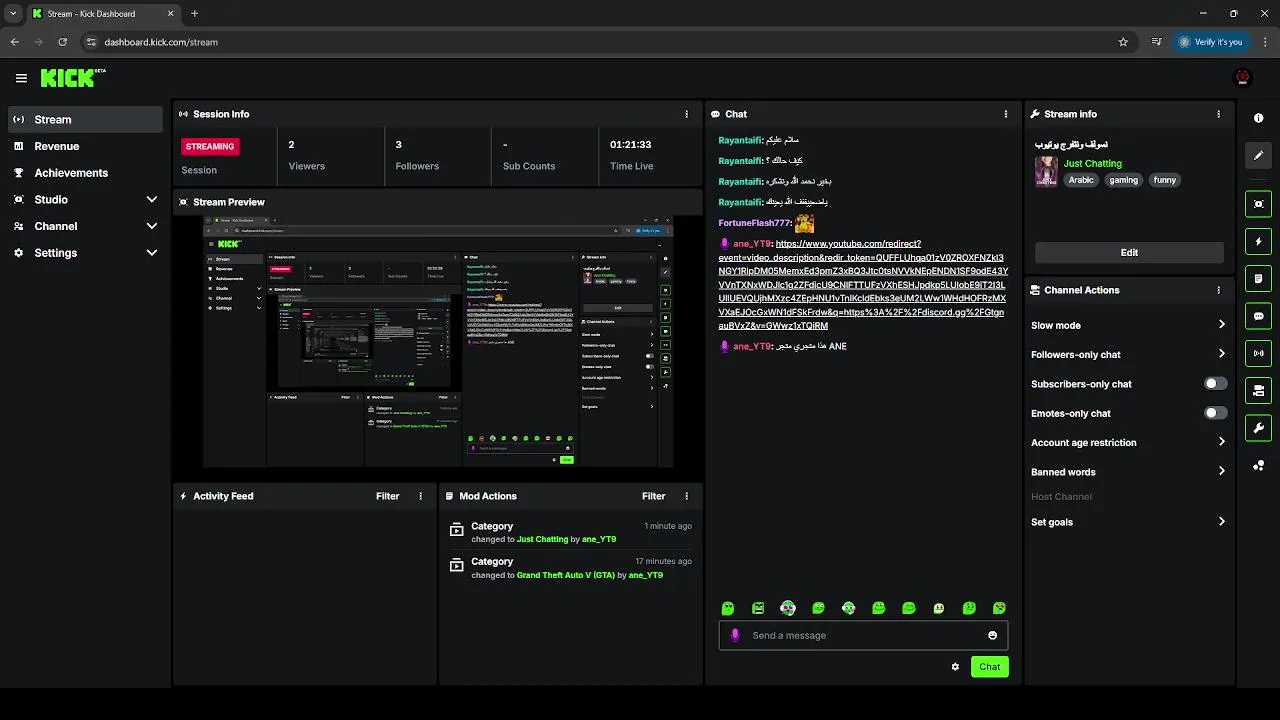This screenshot has height=720, width=1280.
Task: Insert the headphones emote in chat
Action: pyautogui.click(x=788, y=608)
